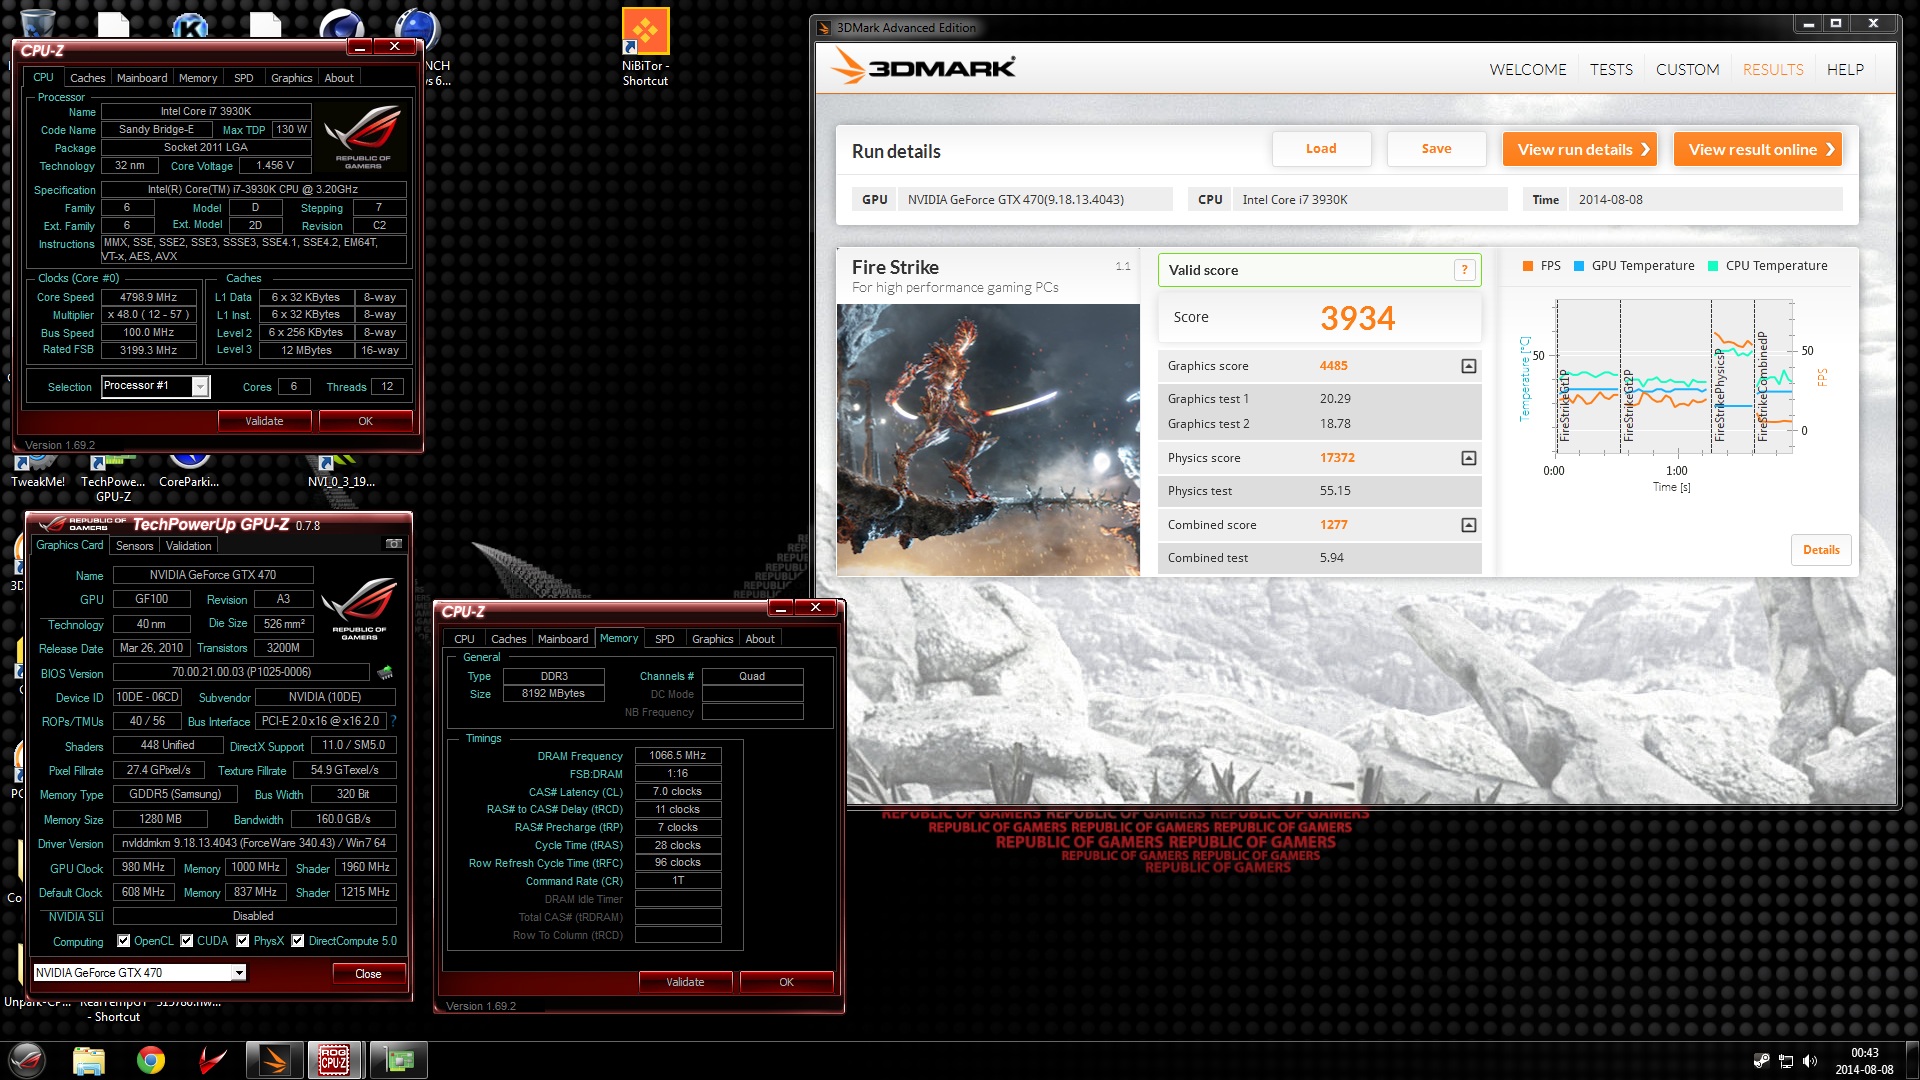This screenshot has width=1920, height=1080.
Task: Click Validate in the top CPU-Z window
Action: click(264, 421)
